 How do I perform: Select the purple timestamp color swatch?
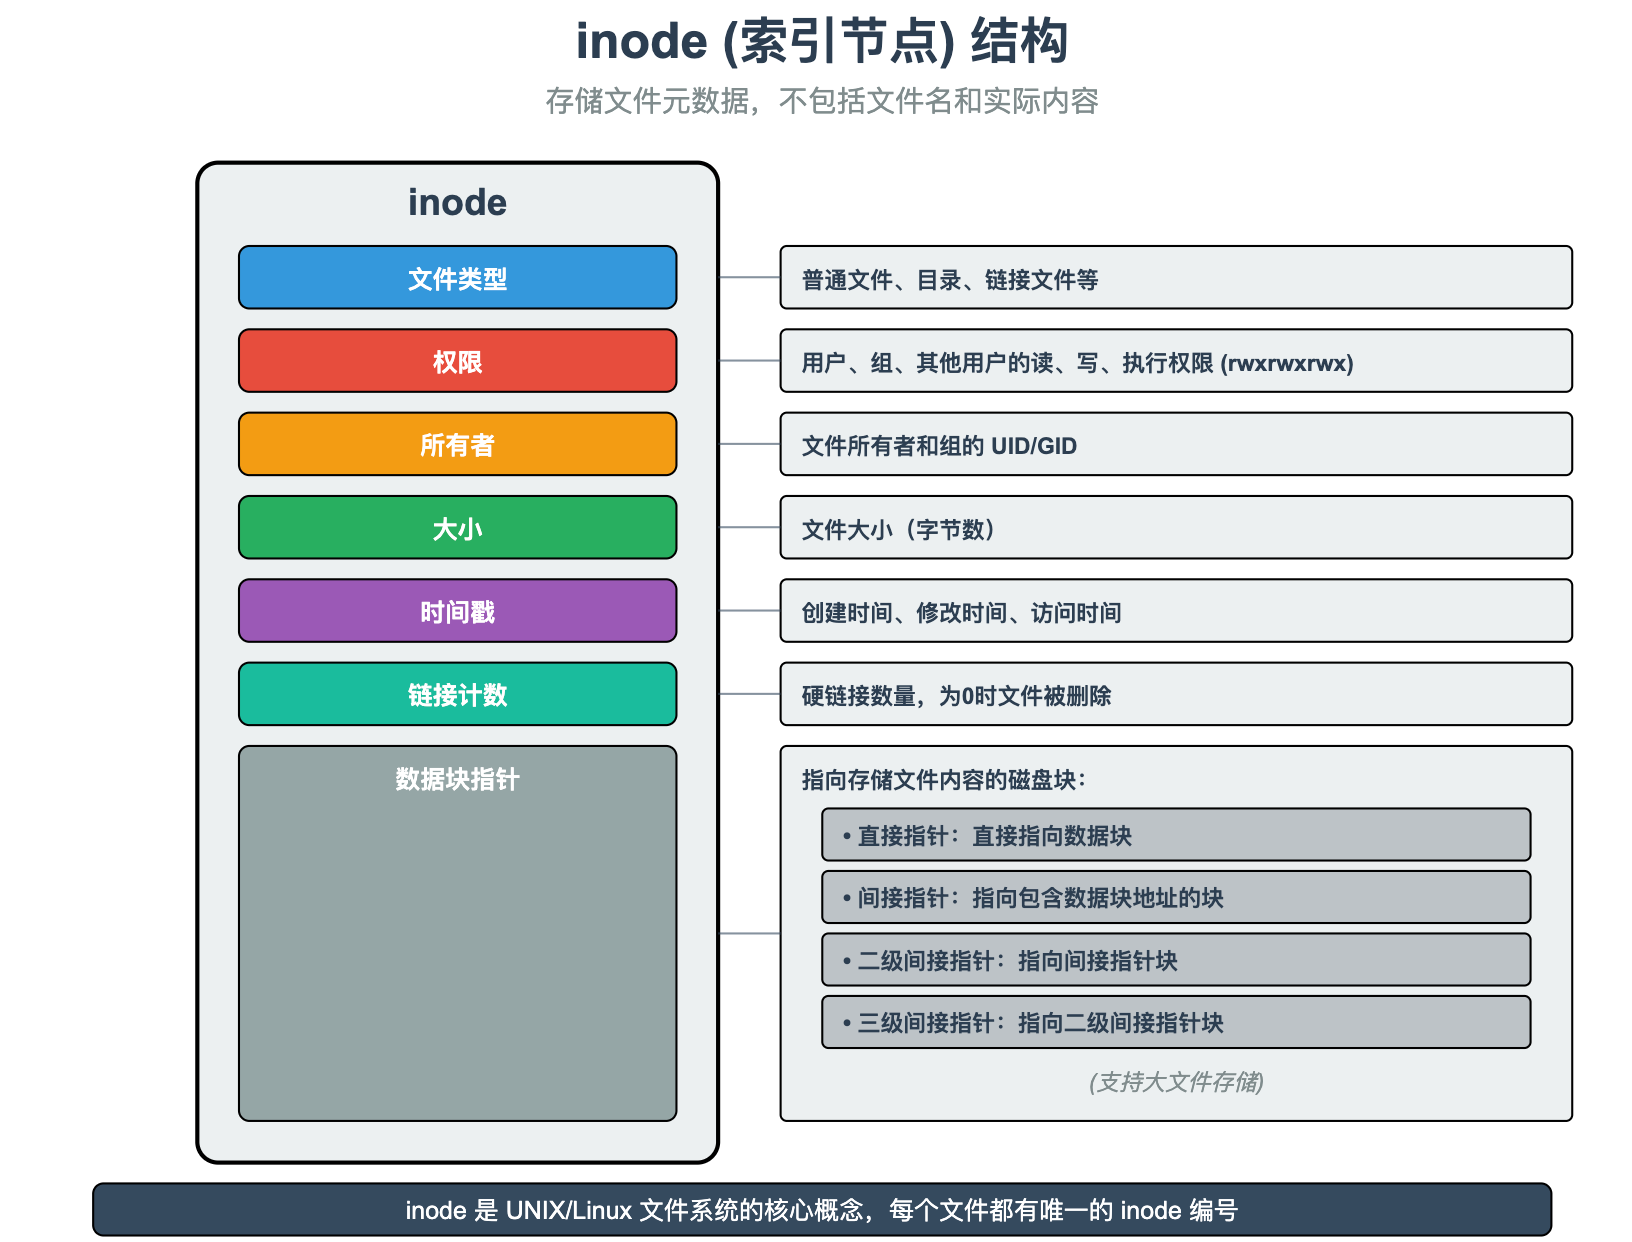[457, 611]
